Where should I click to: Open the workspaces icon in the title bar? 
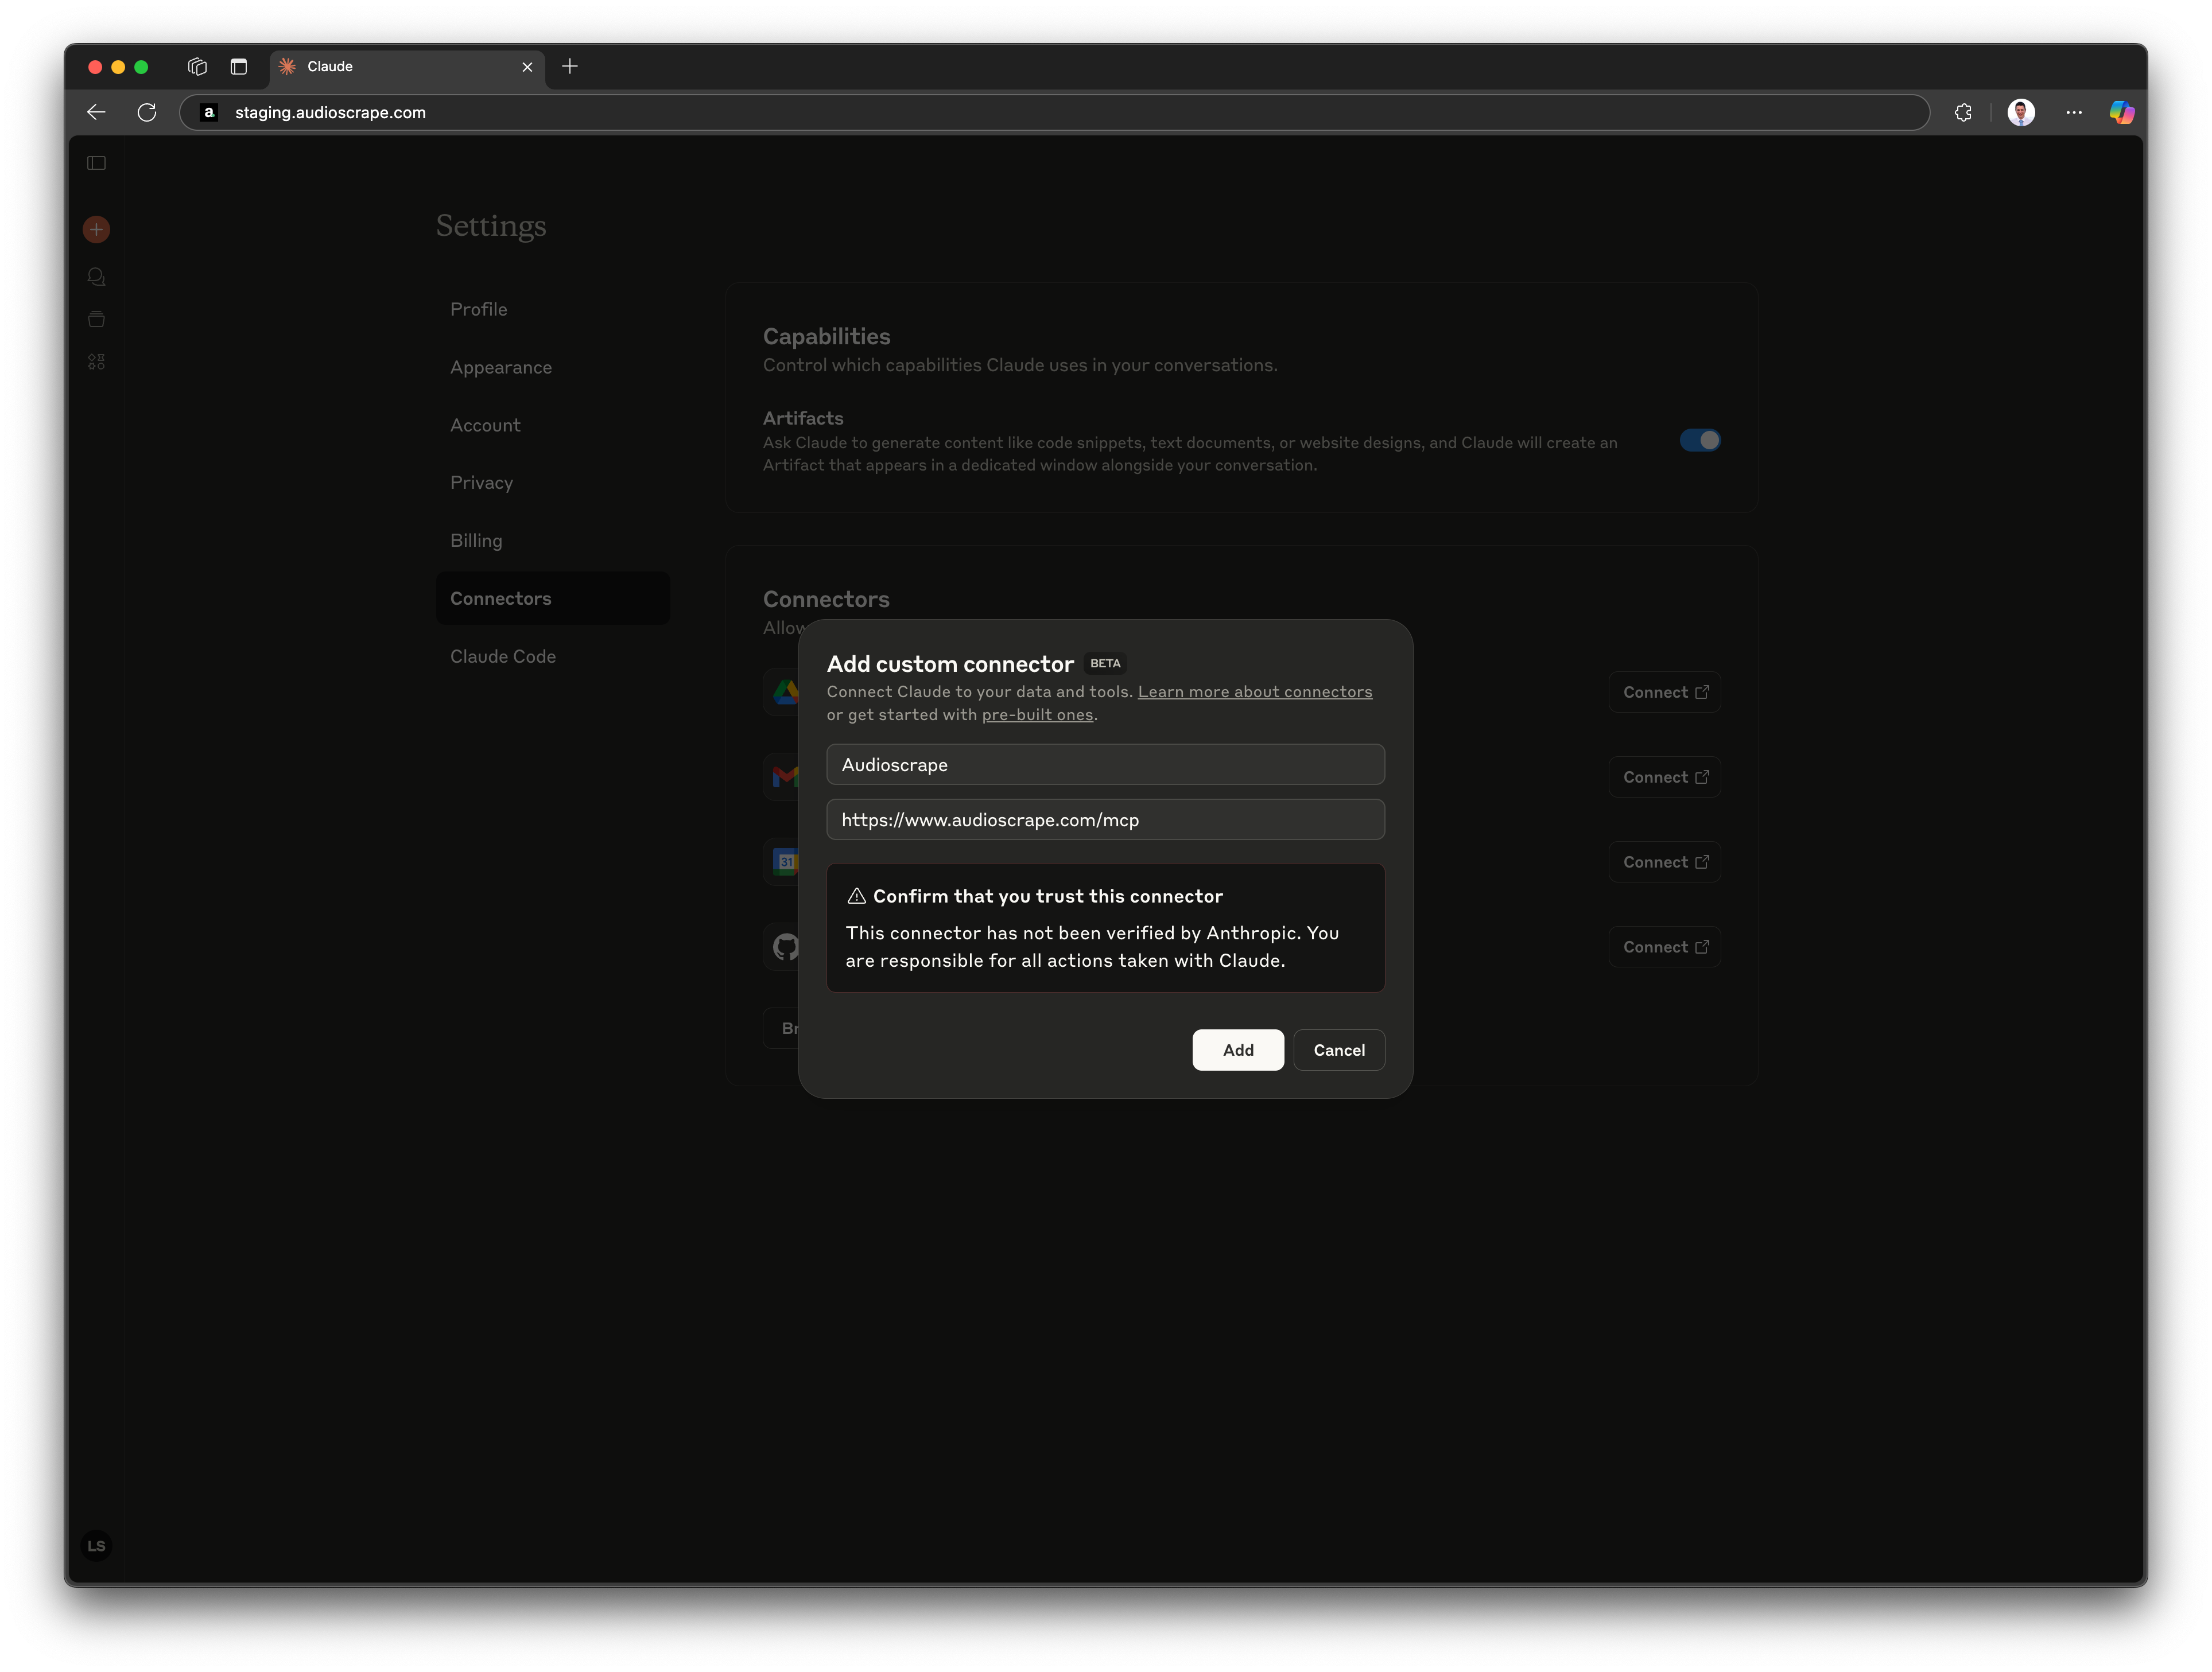[197, 67]
